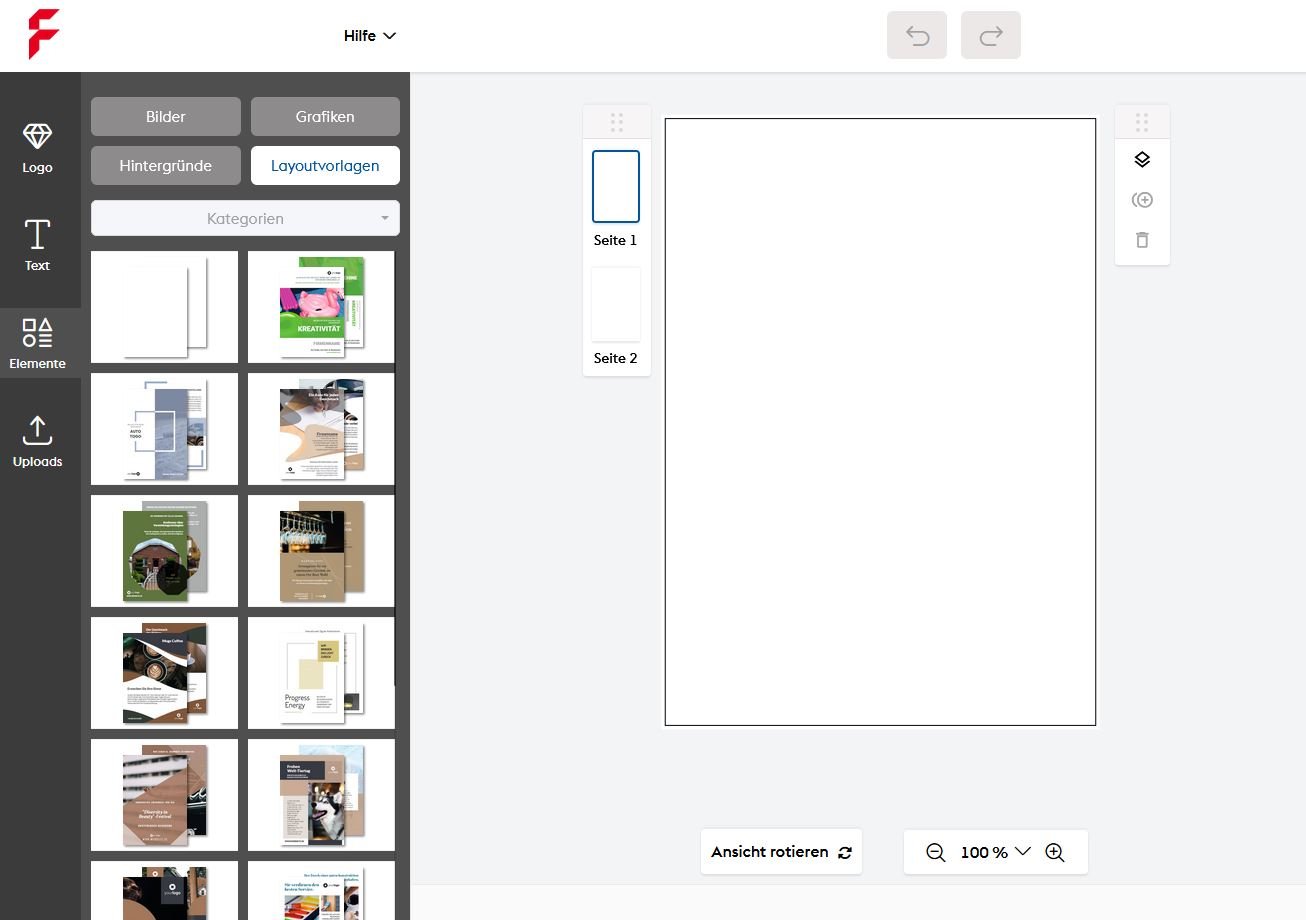The width and height of the screenshot is (1306, 920).
Task: Open the Uploads panel
Action: tap(37, 442)
